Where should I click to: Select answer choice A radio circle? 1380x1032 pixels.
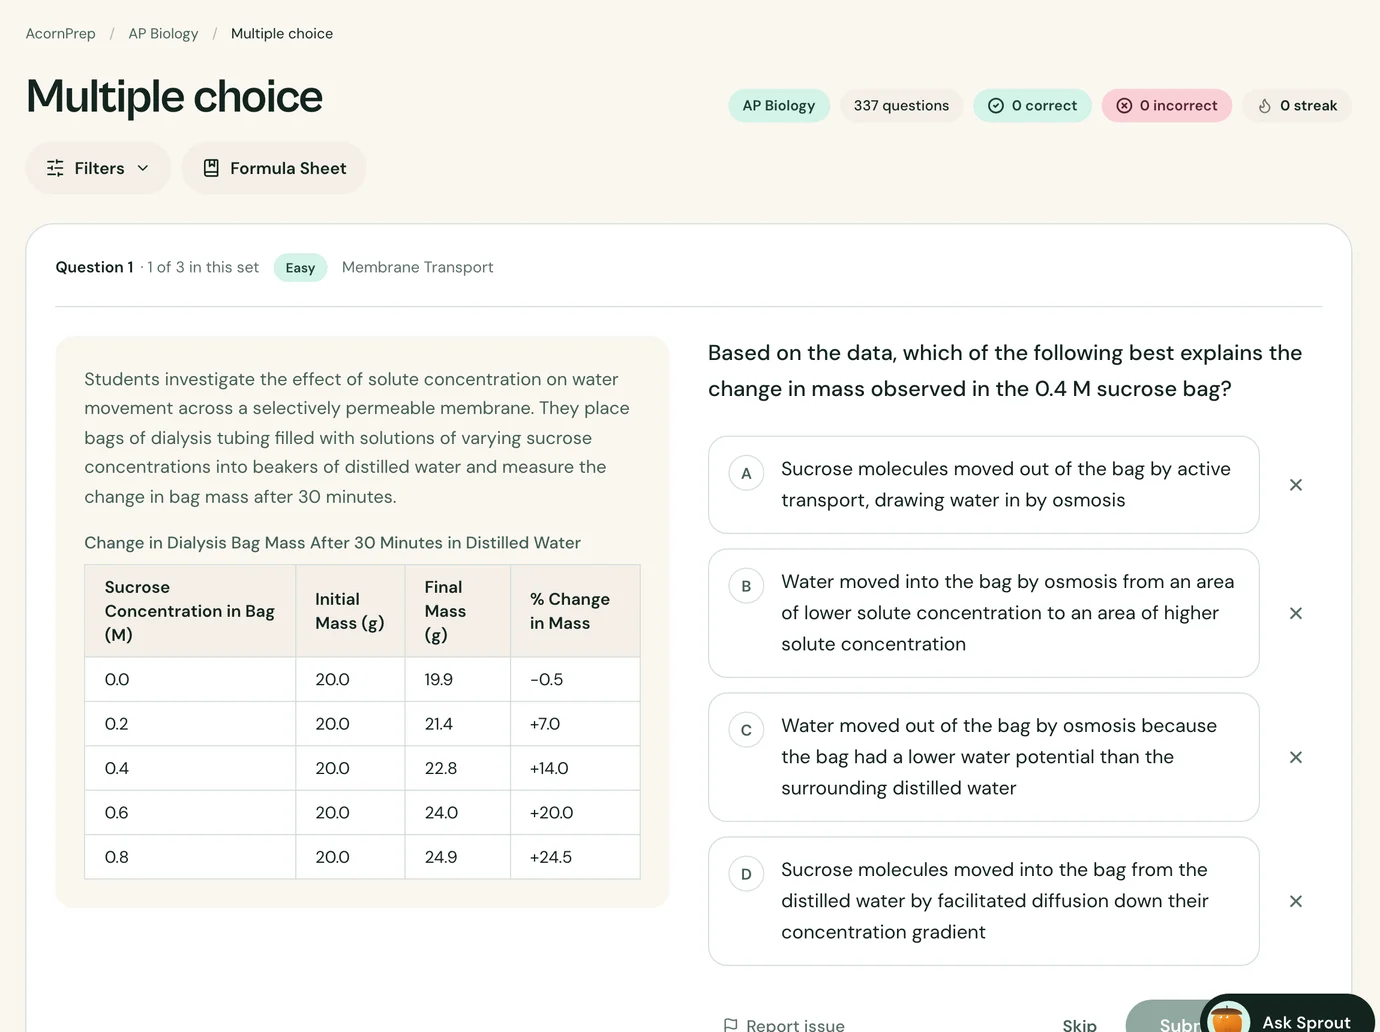pyautogui.click(x=746, y=473)
